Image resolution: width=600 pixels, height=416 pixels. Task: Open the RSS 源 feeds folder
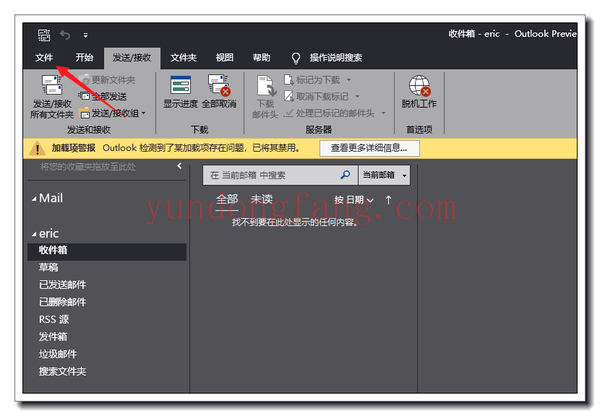pyautogui.click(x=54, y=320)
